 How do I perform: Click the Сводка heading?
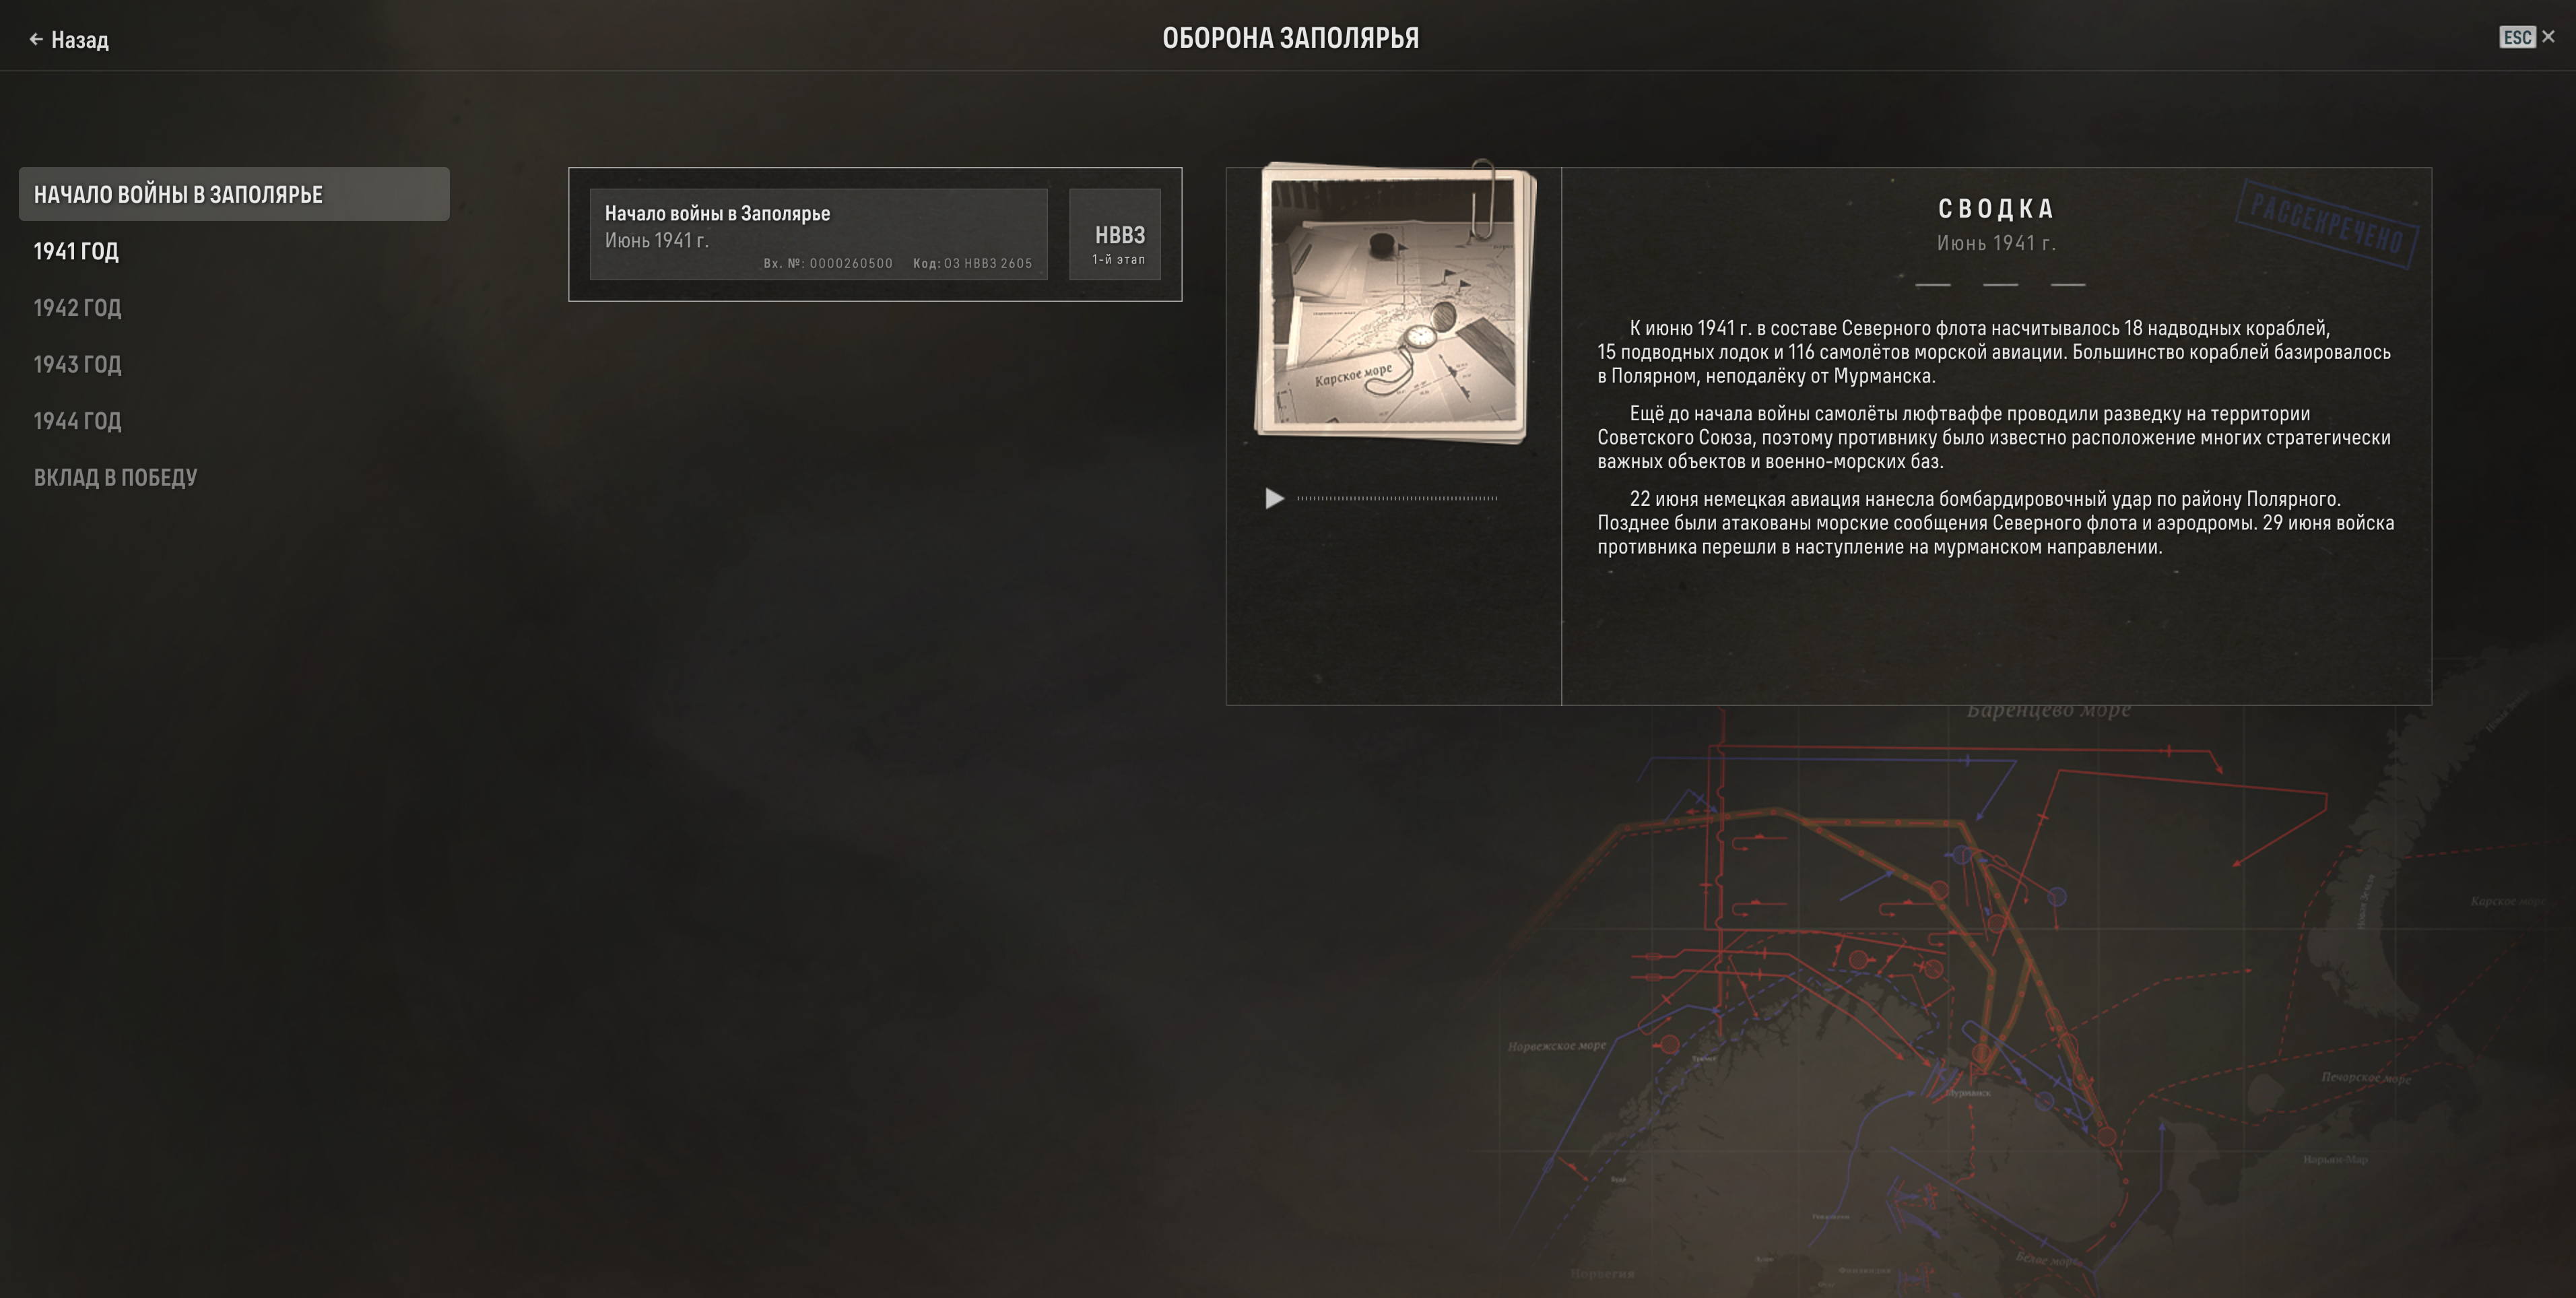[1995, 209]
